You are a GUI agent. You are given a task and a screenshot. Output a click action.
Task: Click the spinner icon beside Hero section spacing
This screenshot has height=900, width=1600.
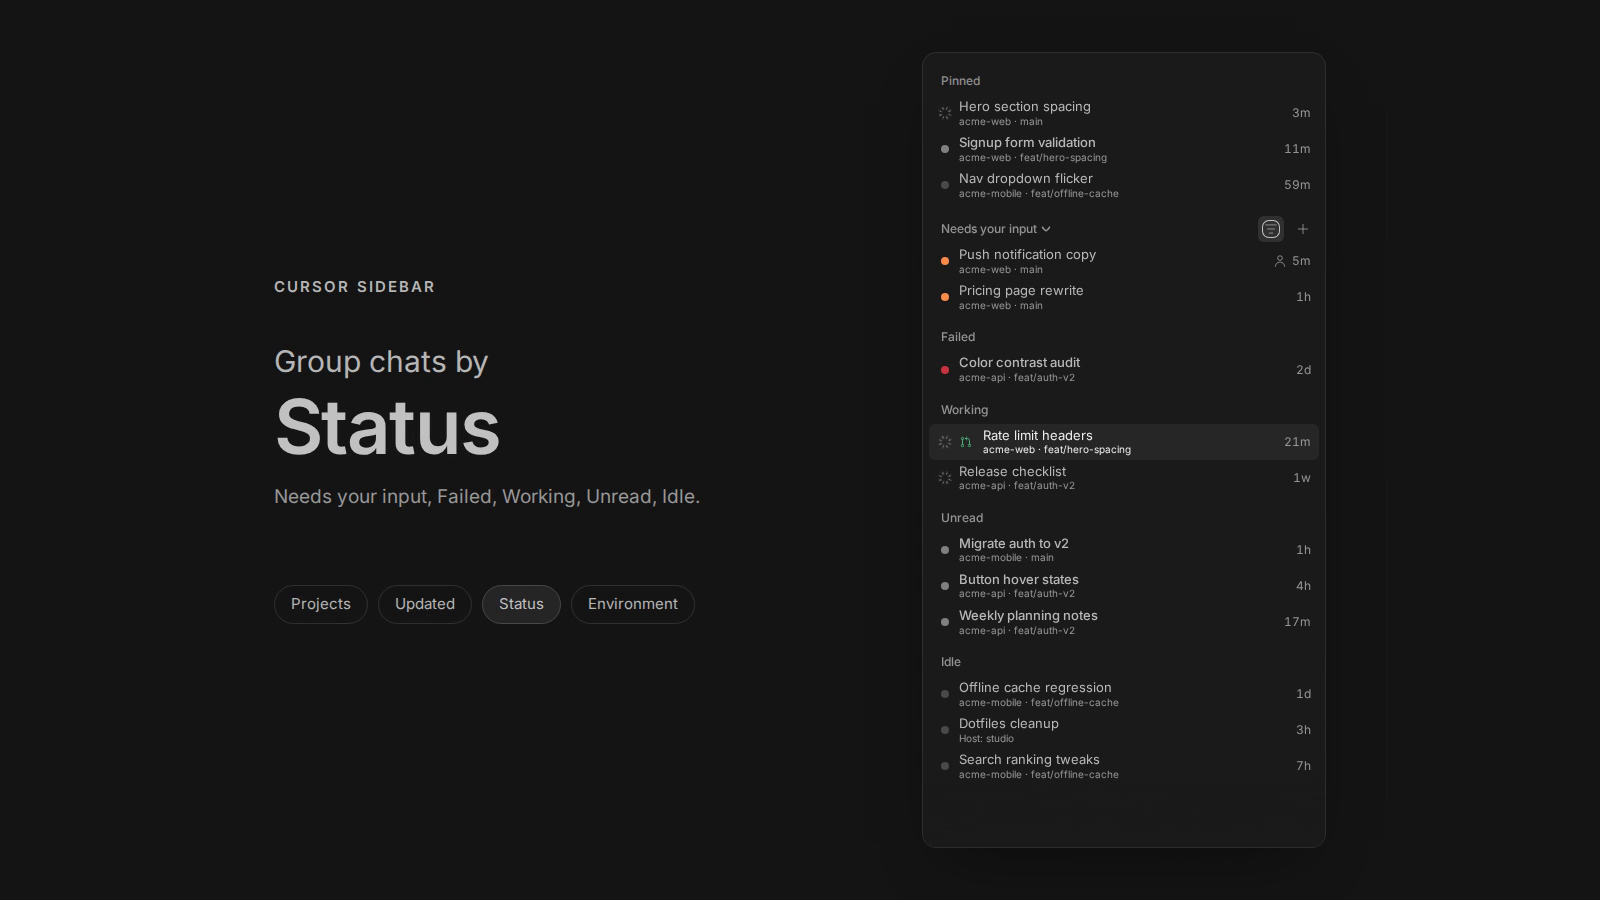pyautogui.click(x=945, y=113)
